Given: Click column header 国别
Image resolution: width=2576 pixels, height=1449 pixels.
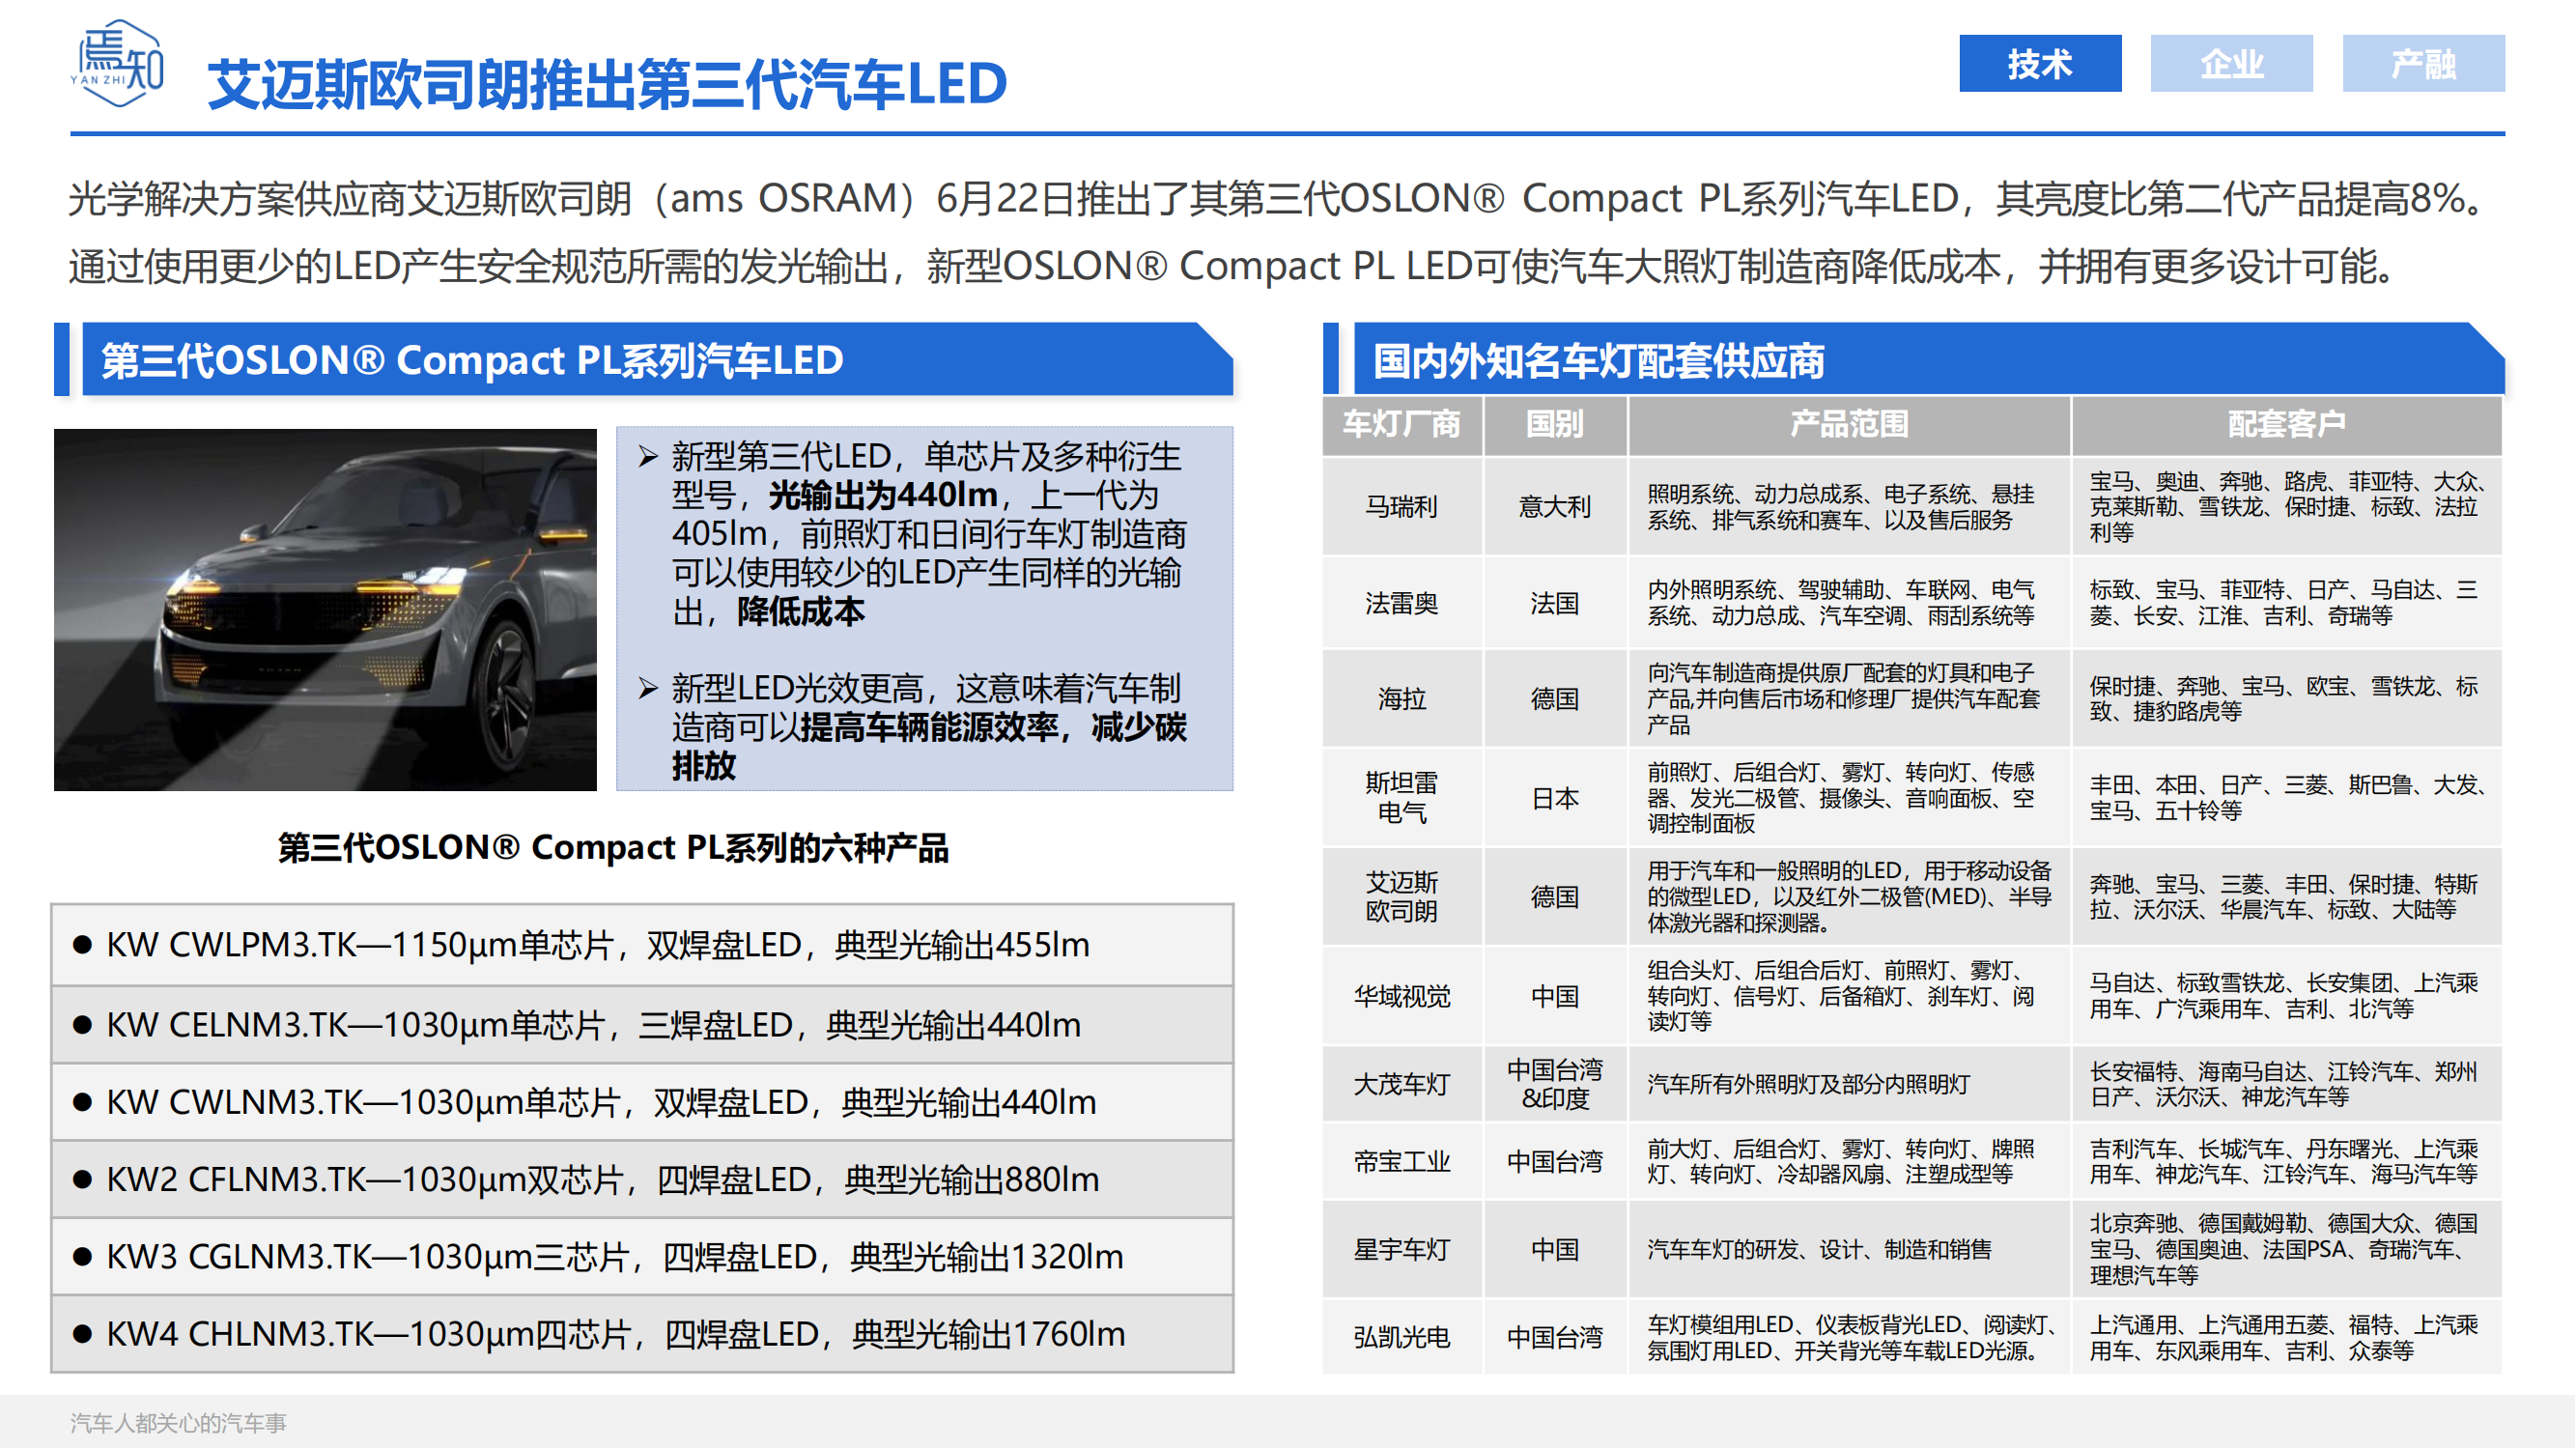Looking at the screenshot, I should 1555,425.
